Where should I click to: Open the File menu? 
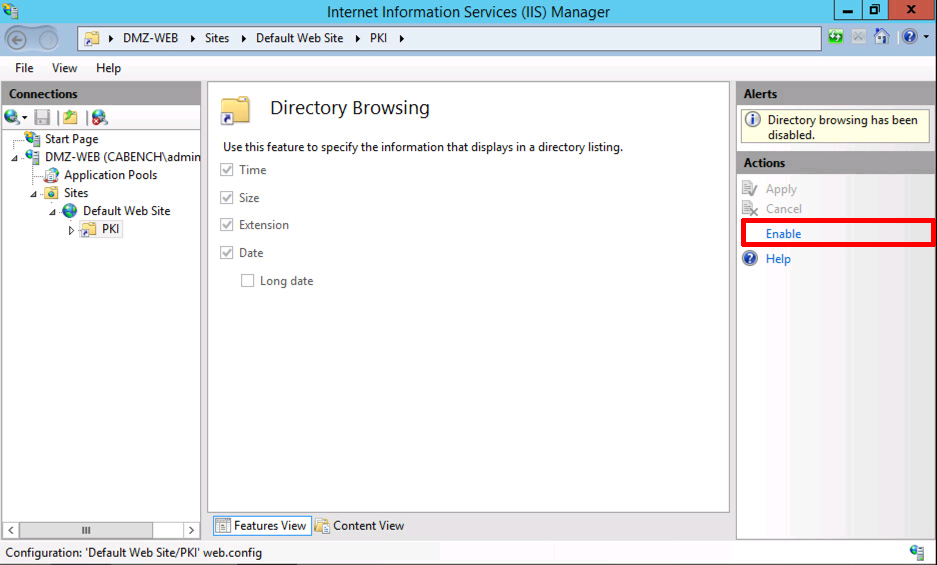point(24,68)
